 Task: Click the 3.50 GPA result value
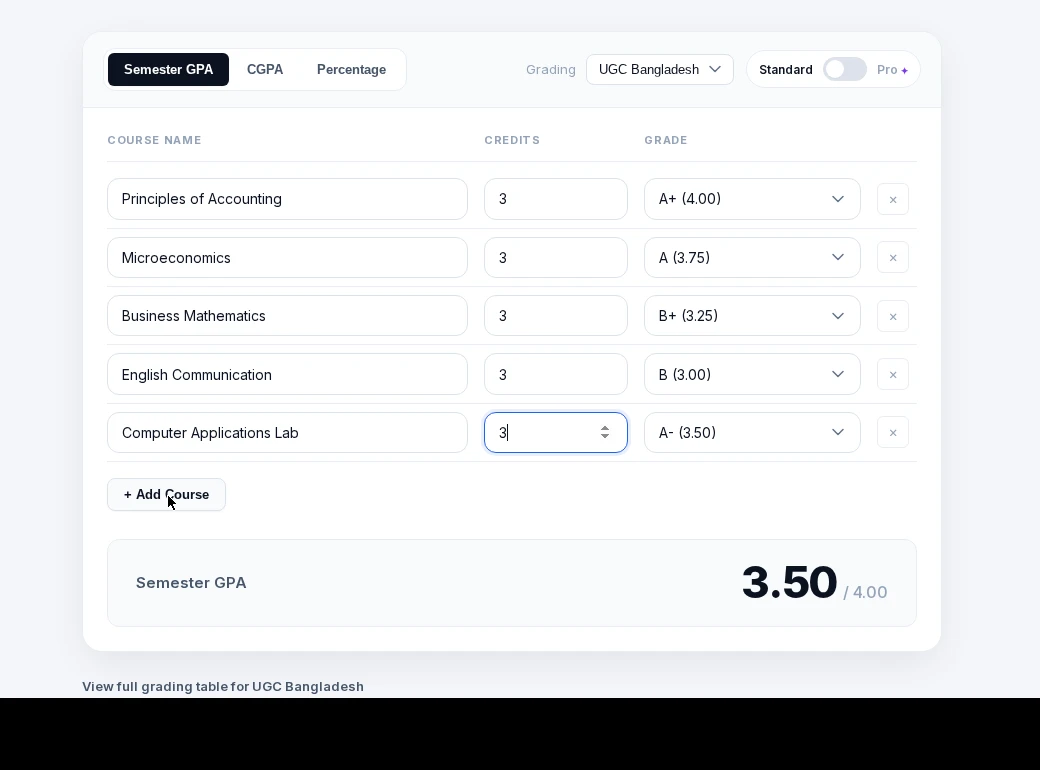click(x=789, y=582)
